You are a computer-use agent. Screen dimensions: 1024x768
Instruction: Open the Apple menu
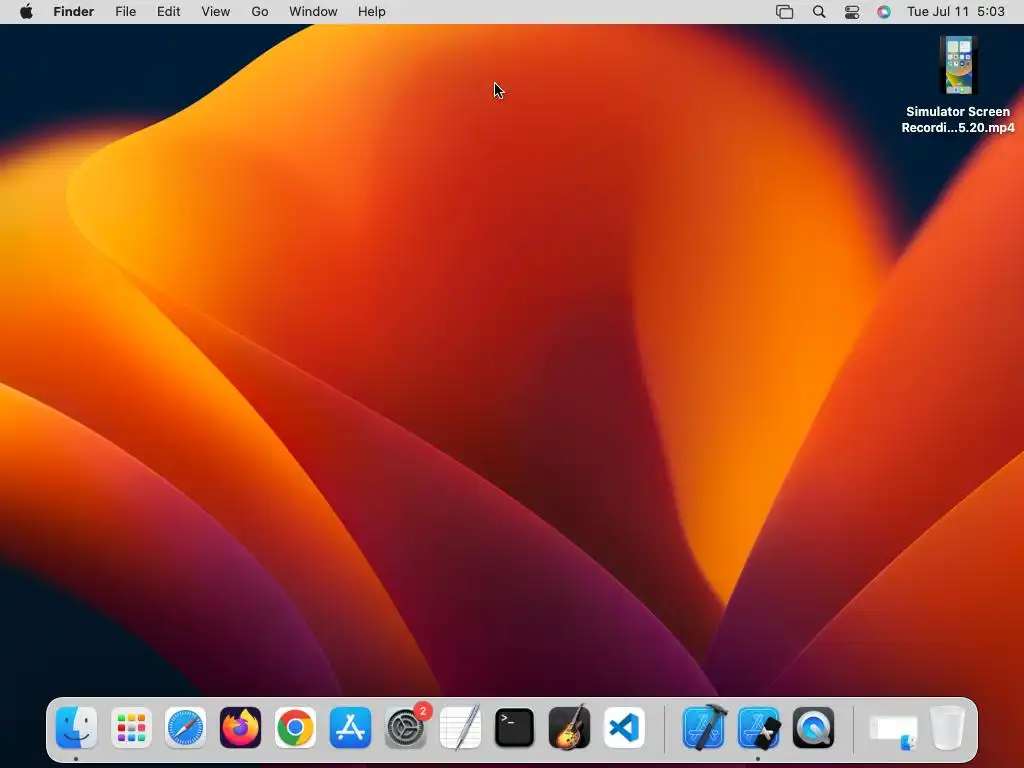[x=26, y=12]
